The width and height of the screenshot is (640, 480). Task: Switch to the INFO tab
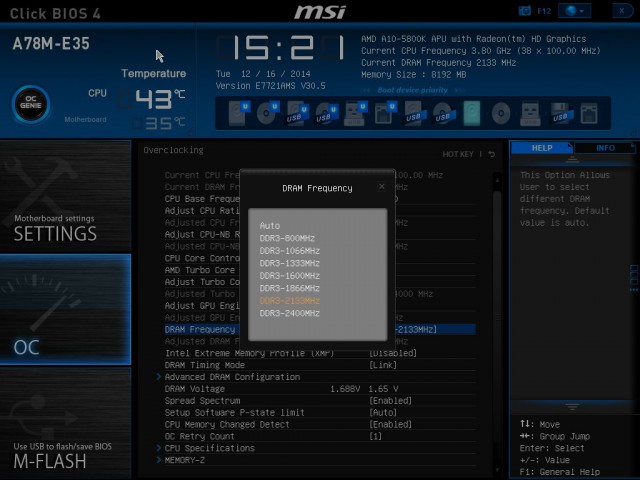tap(605, 148)
